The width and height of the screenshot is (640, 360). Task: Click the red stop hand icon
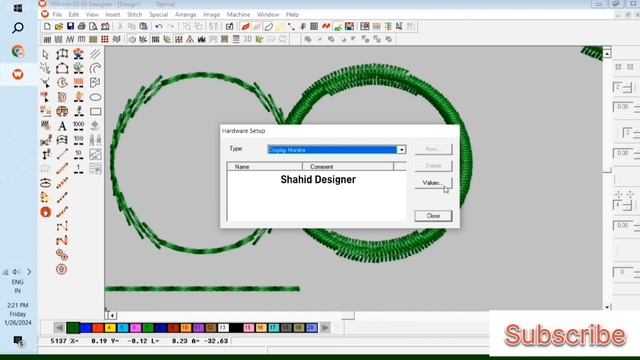click(46, 212)
